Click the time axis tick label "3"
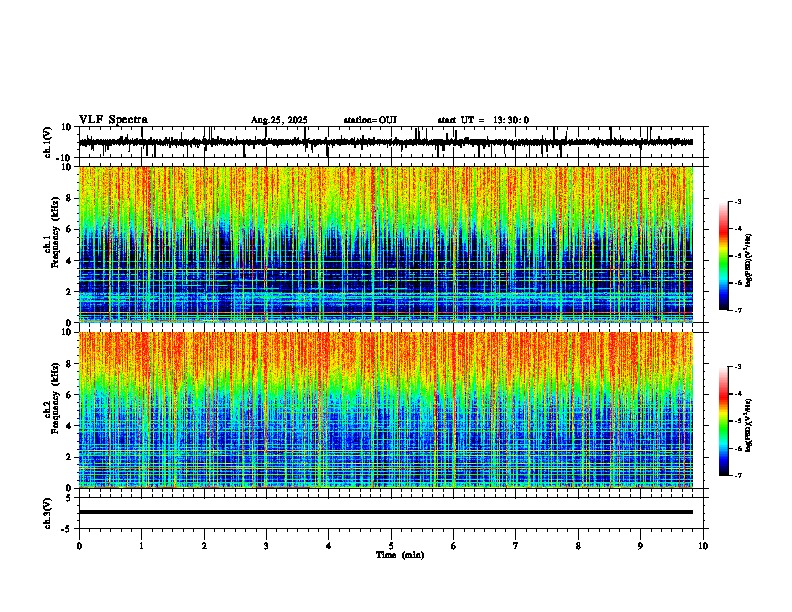Screen dimensions: 792x612 pos(266,546)
